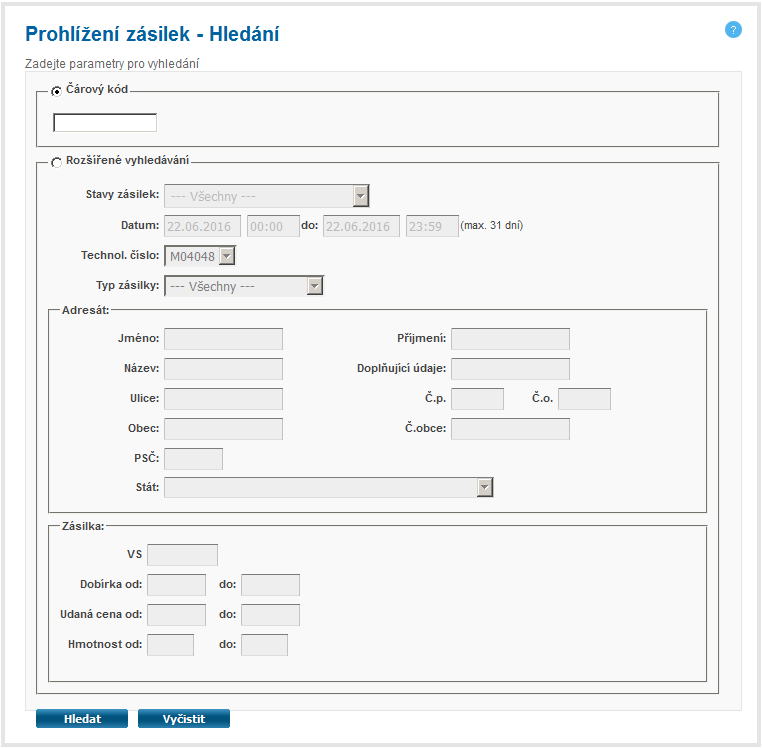Open the Stavy zásilek dropdown
This screenshot has width=762, height=748.
coord(266,196)
